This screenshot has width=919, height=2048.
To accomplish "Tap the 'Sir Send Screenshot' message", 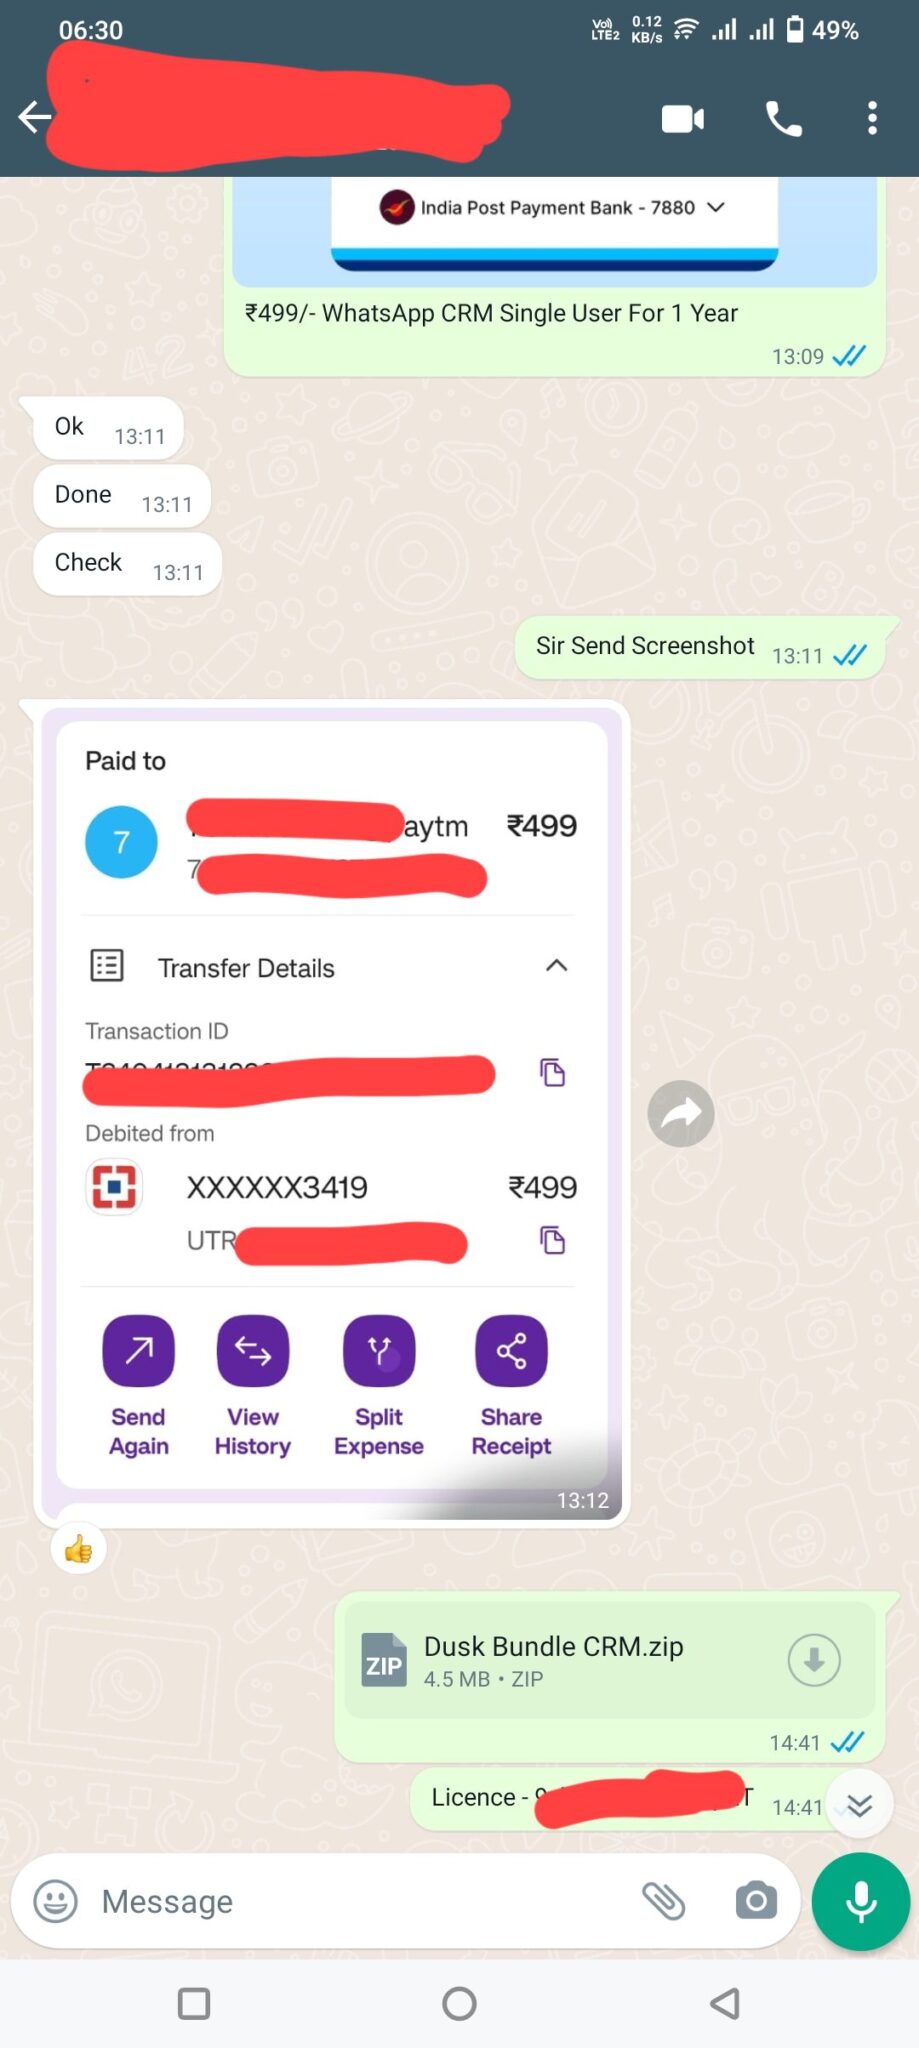I will click(x=645, y=646).
